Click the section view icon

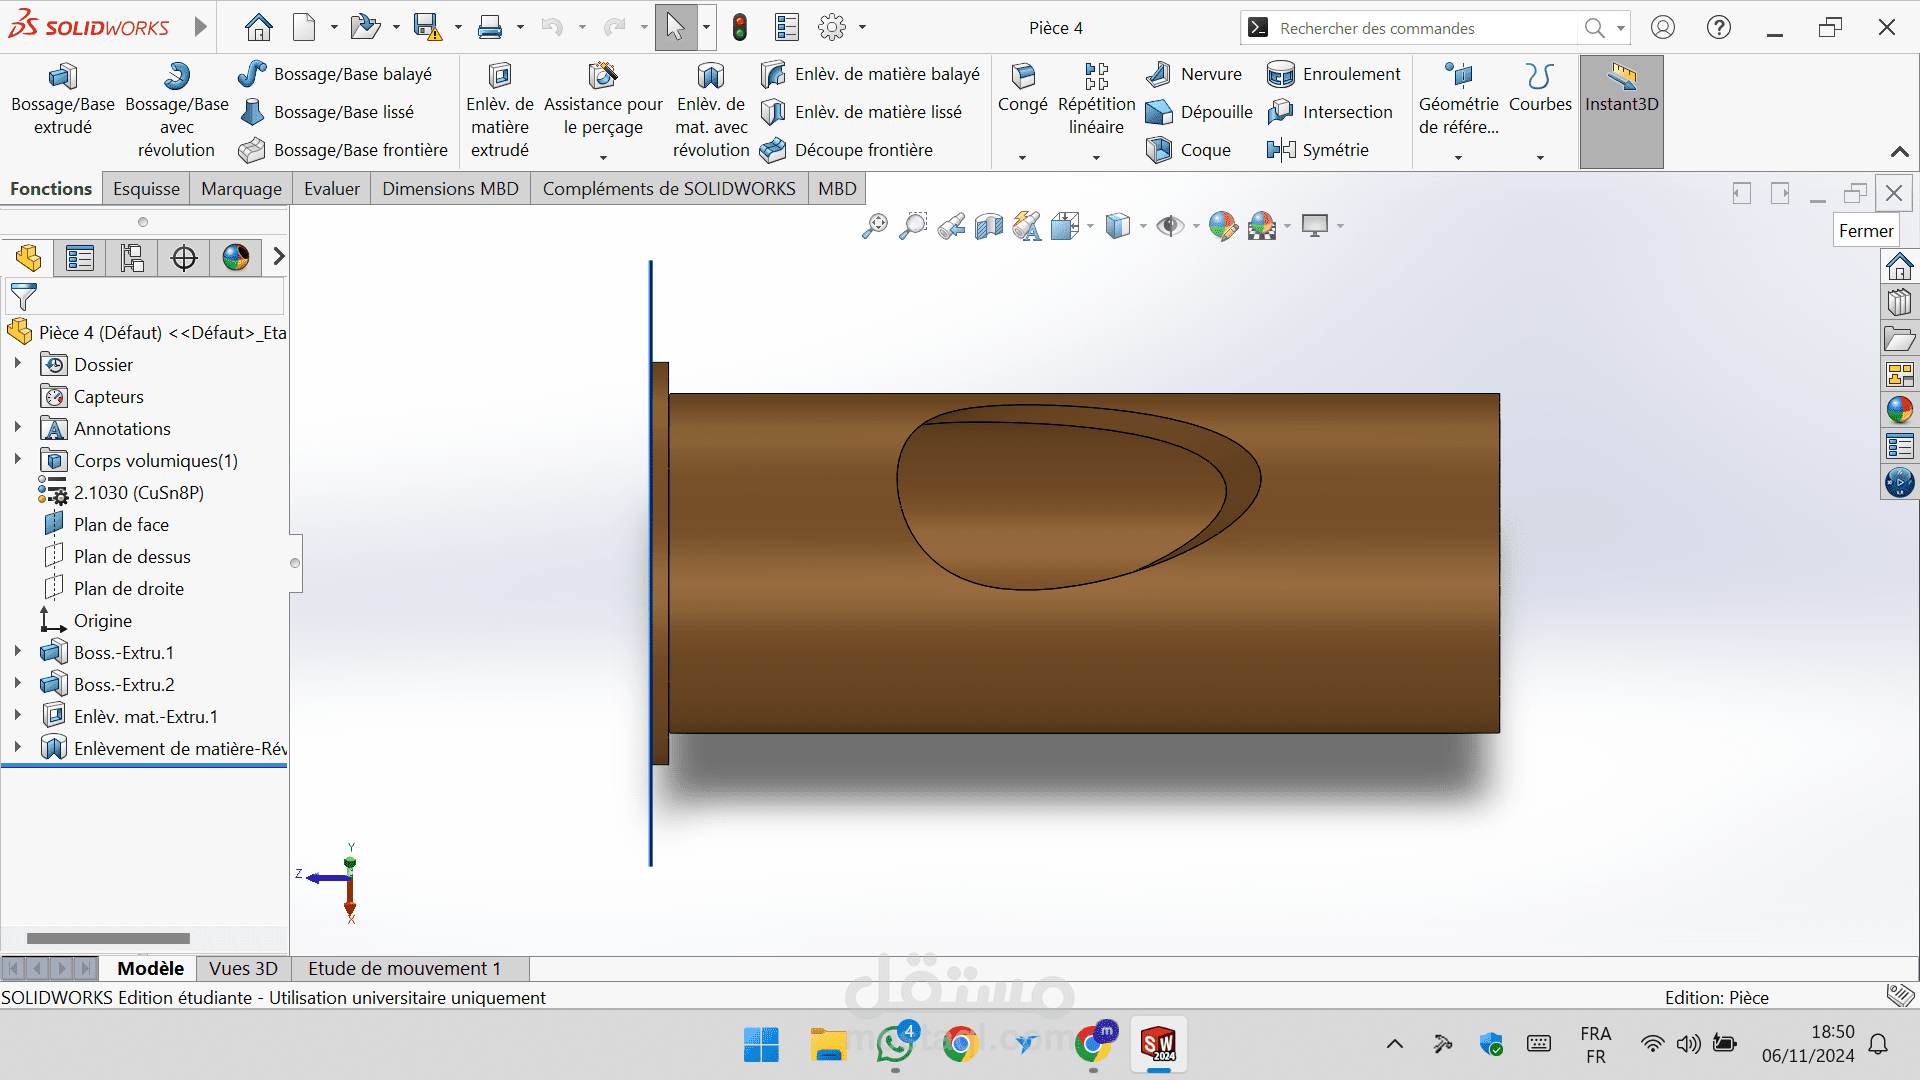click(x=988, y=227)
